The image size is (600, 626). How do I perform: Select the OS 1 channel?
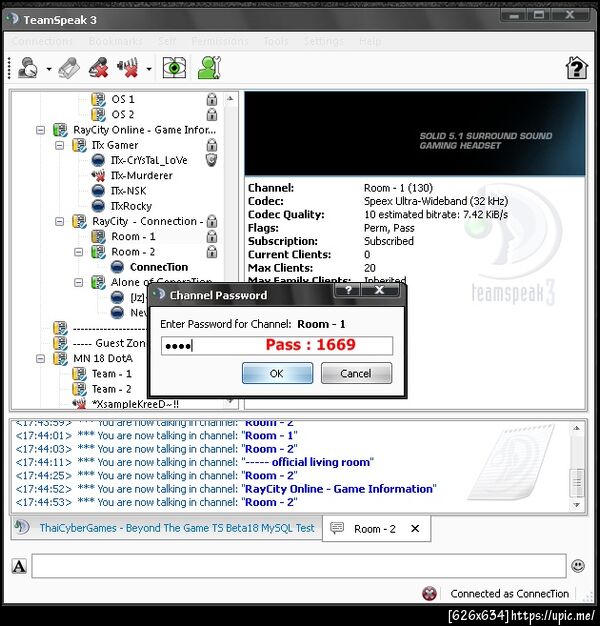123,99
